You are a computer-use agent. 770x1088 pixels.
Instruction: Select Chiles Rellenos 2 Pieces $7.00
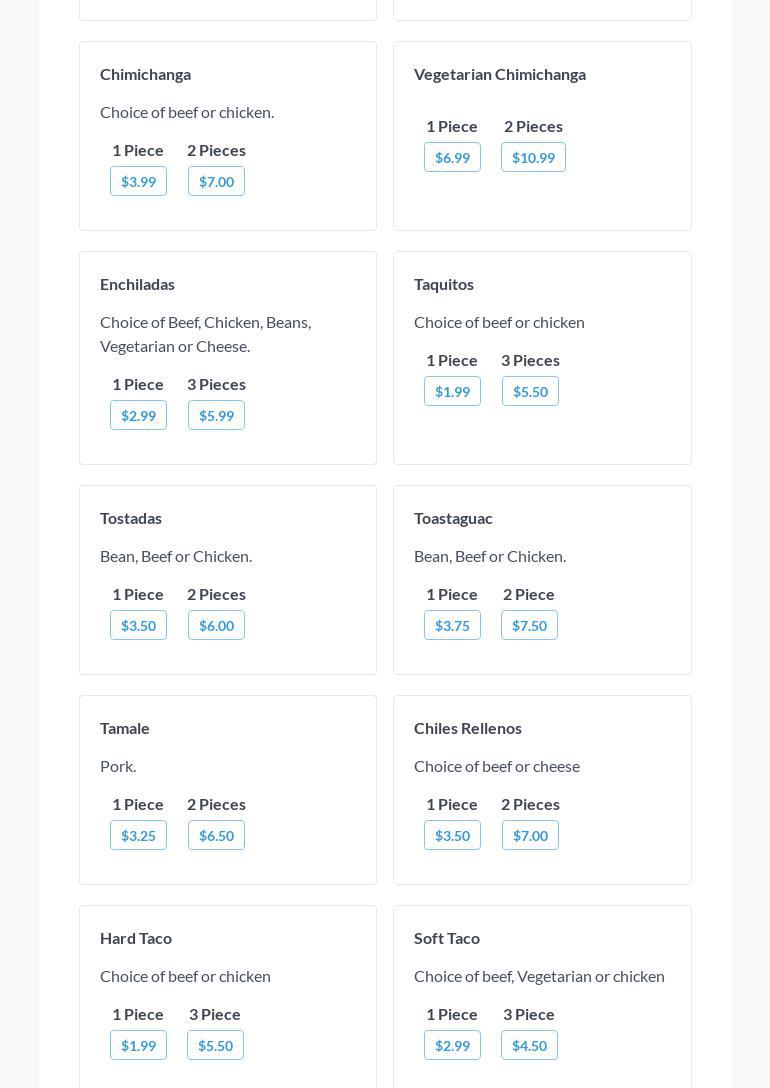click(530, 835)
